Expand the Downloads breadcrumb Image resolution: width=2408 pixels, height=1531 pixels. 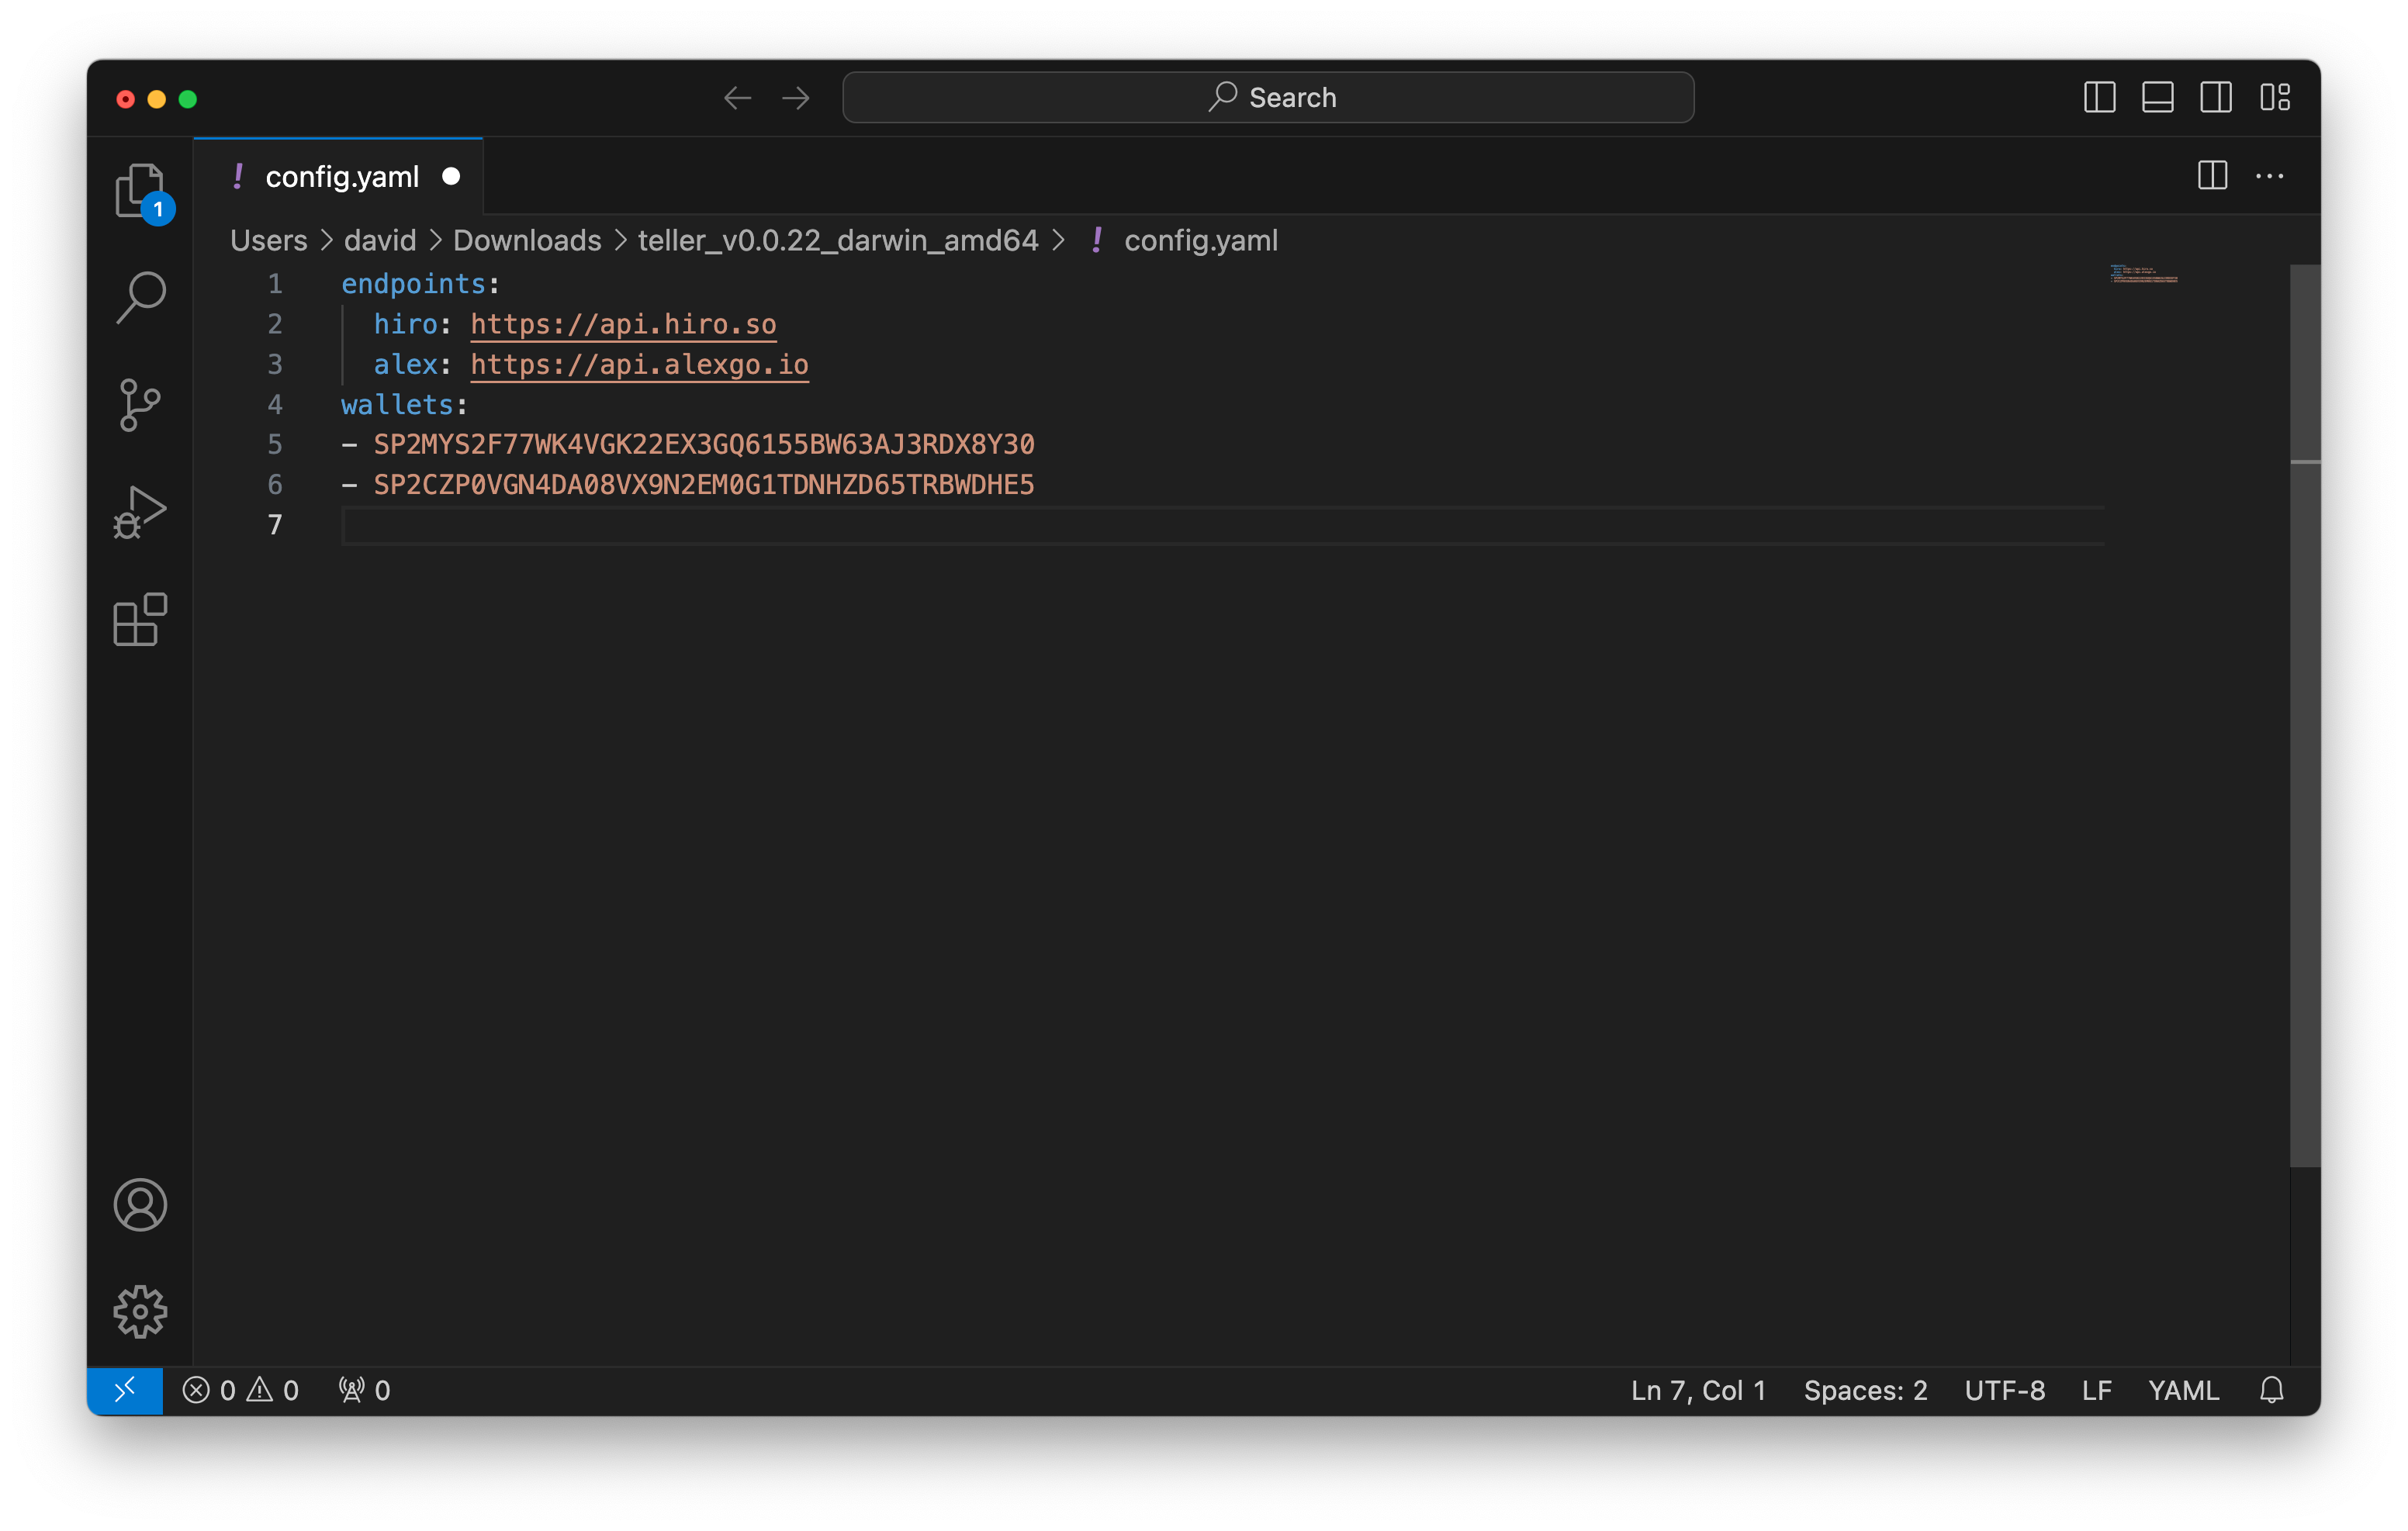tap(527, 240)
